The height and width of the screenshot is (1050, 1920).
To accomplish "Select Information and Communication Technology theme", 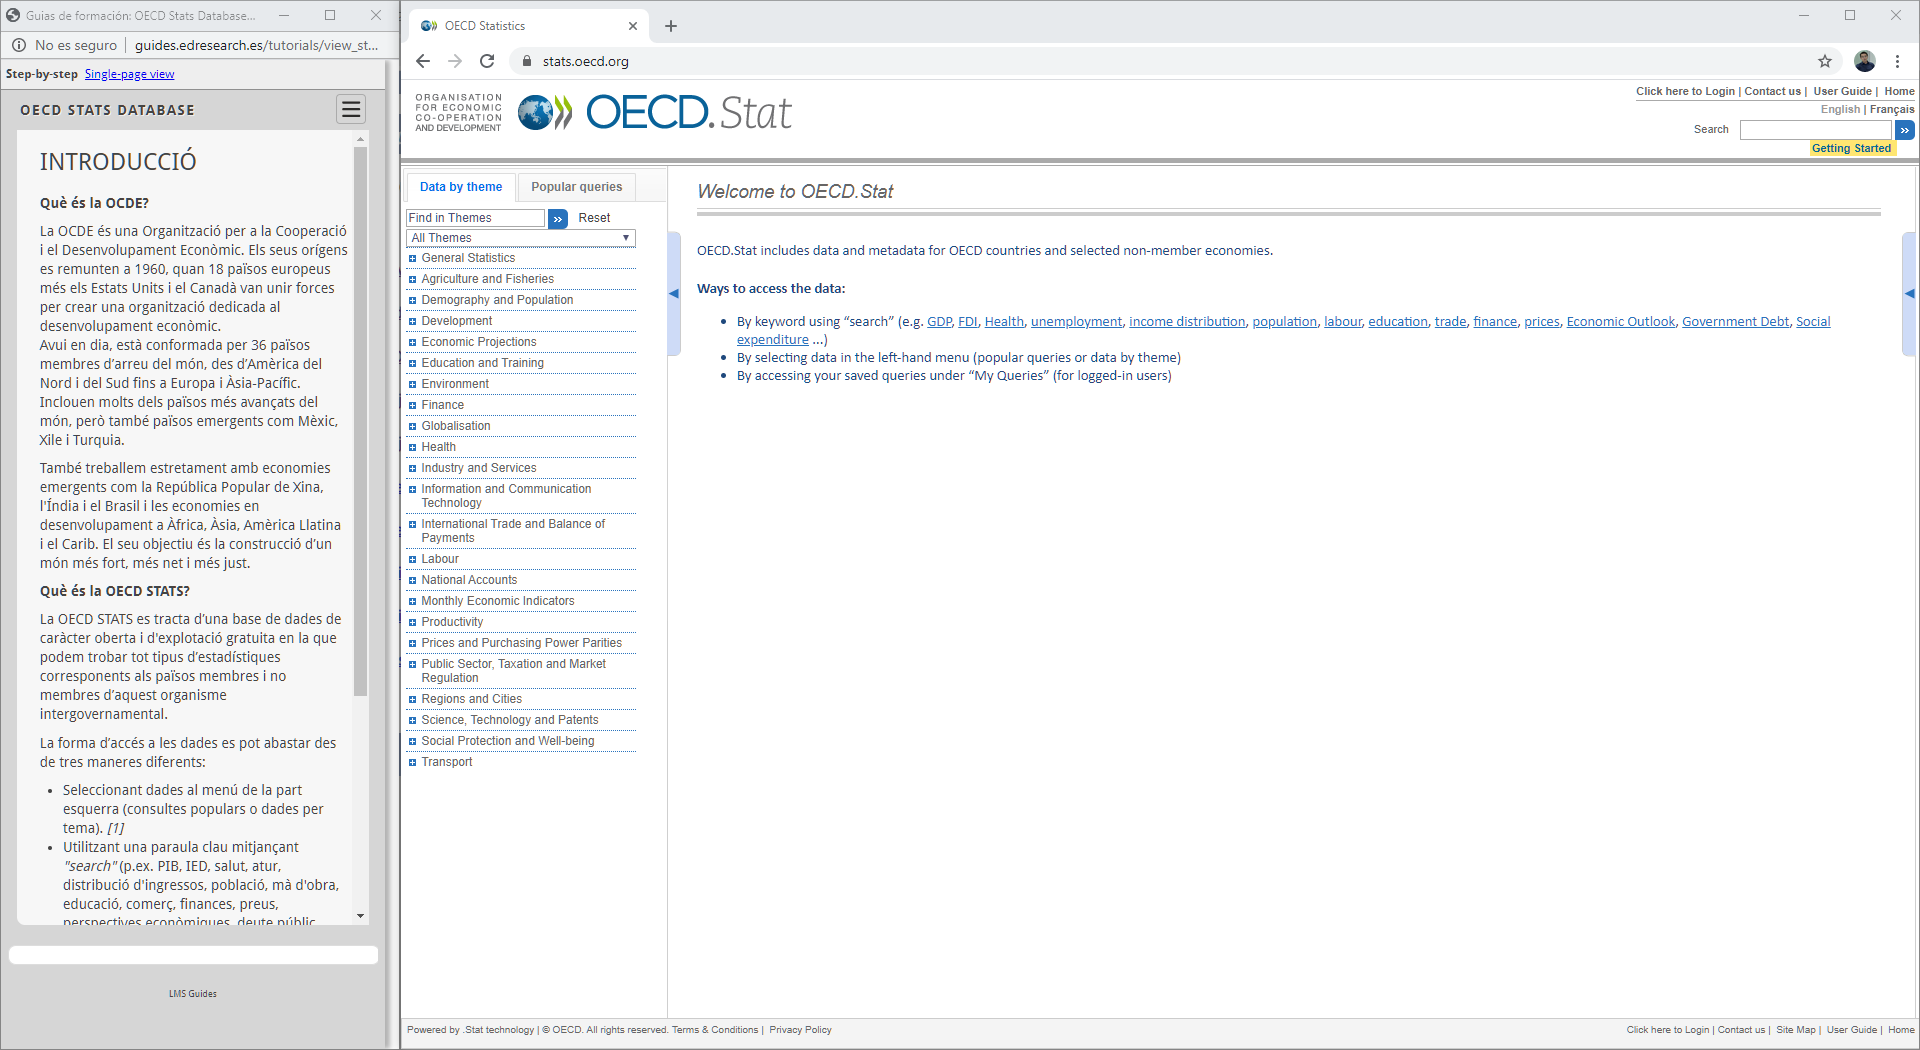I will click(506, 496).
